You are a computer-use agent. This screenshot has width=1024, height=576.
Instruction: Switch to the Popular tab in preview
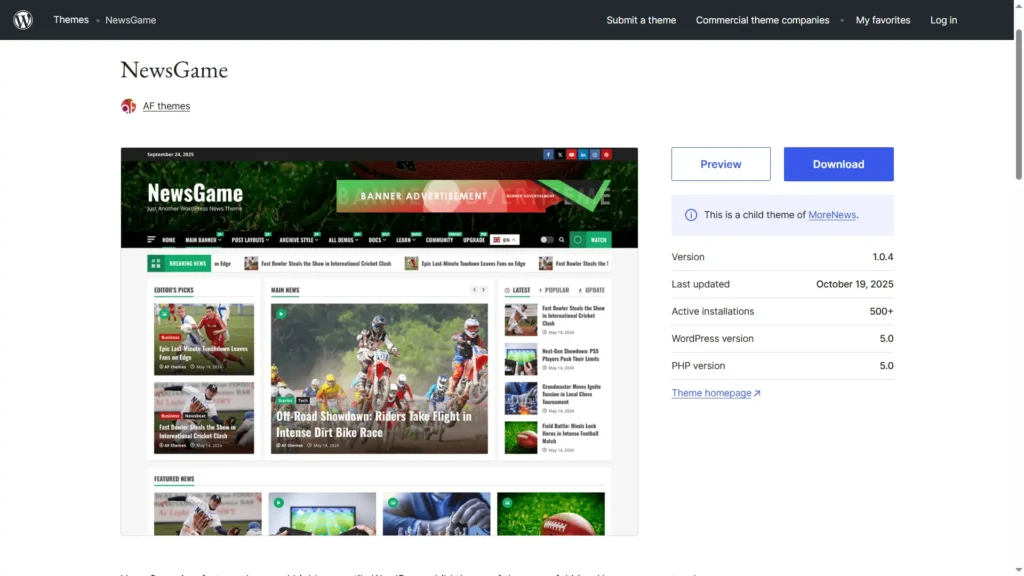coord(554,290)
